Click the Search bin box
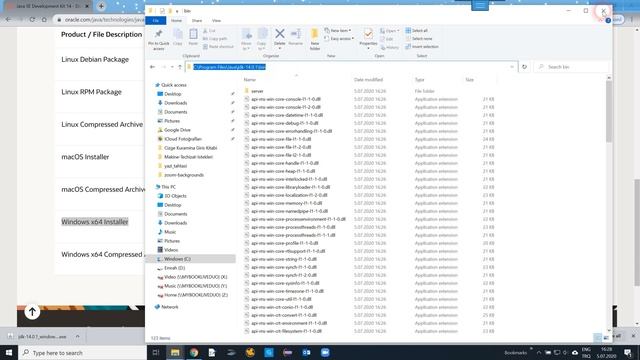The height and width of the screenshot is (360, 640). pos(572,67)
